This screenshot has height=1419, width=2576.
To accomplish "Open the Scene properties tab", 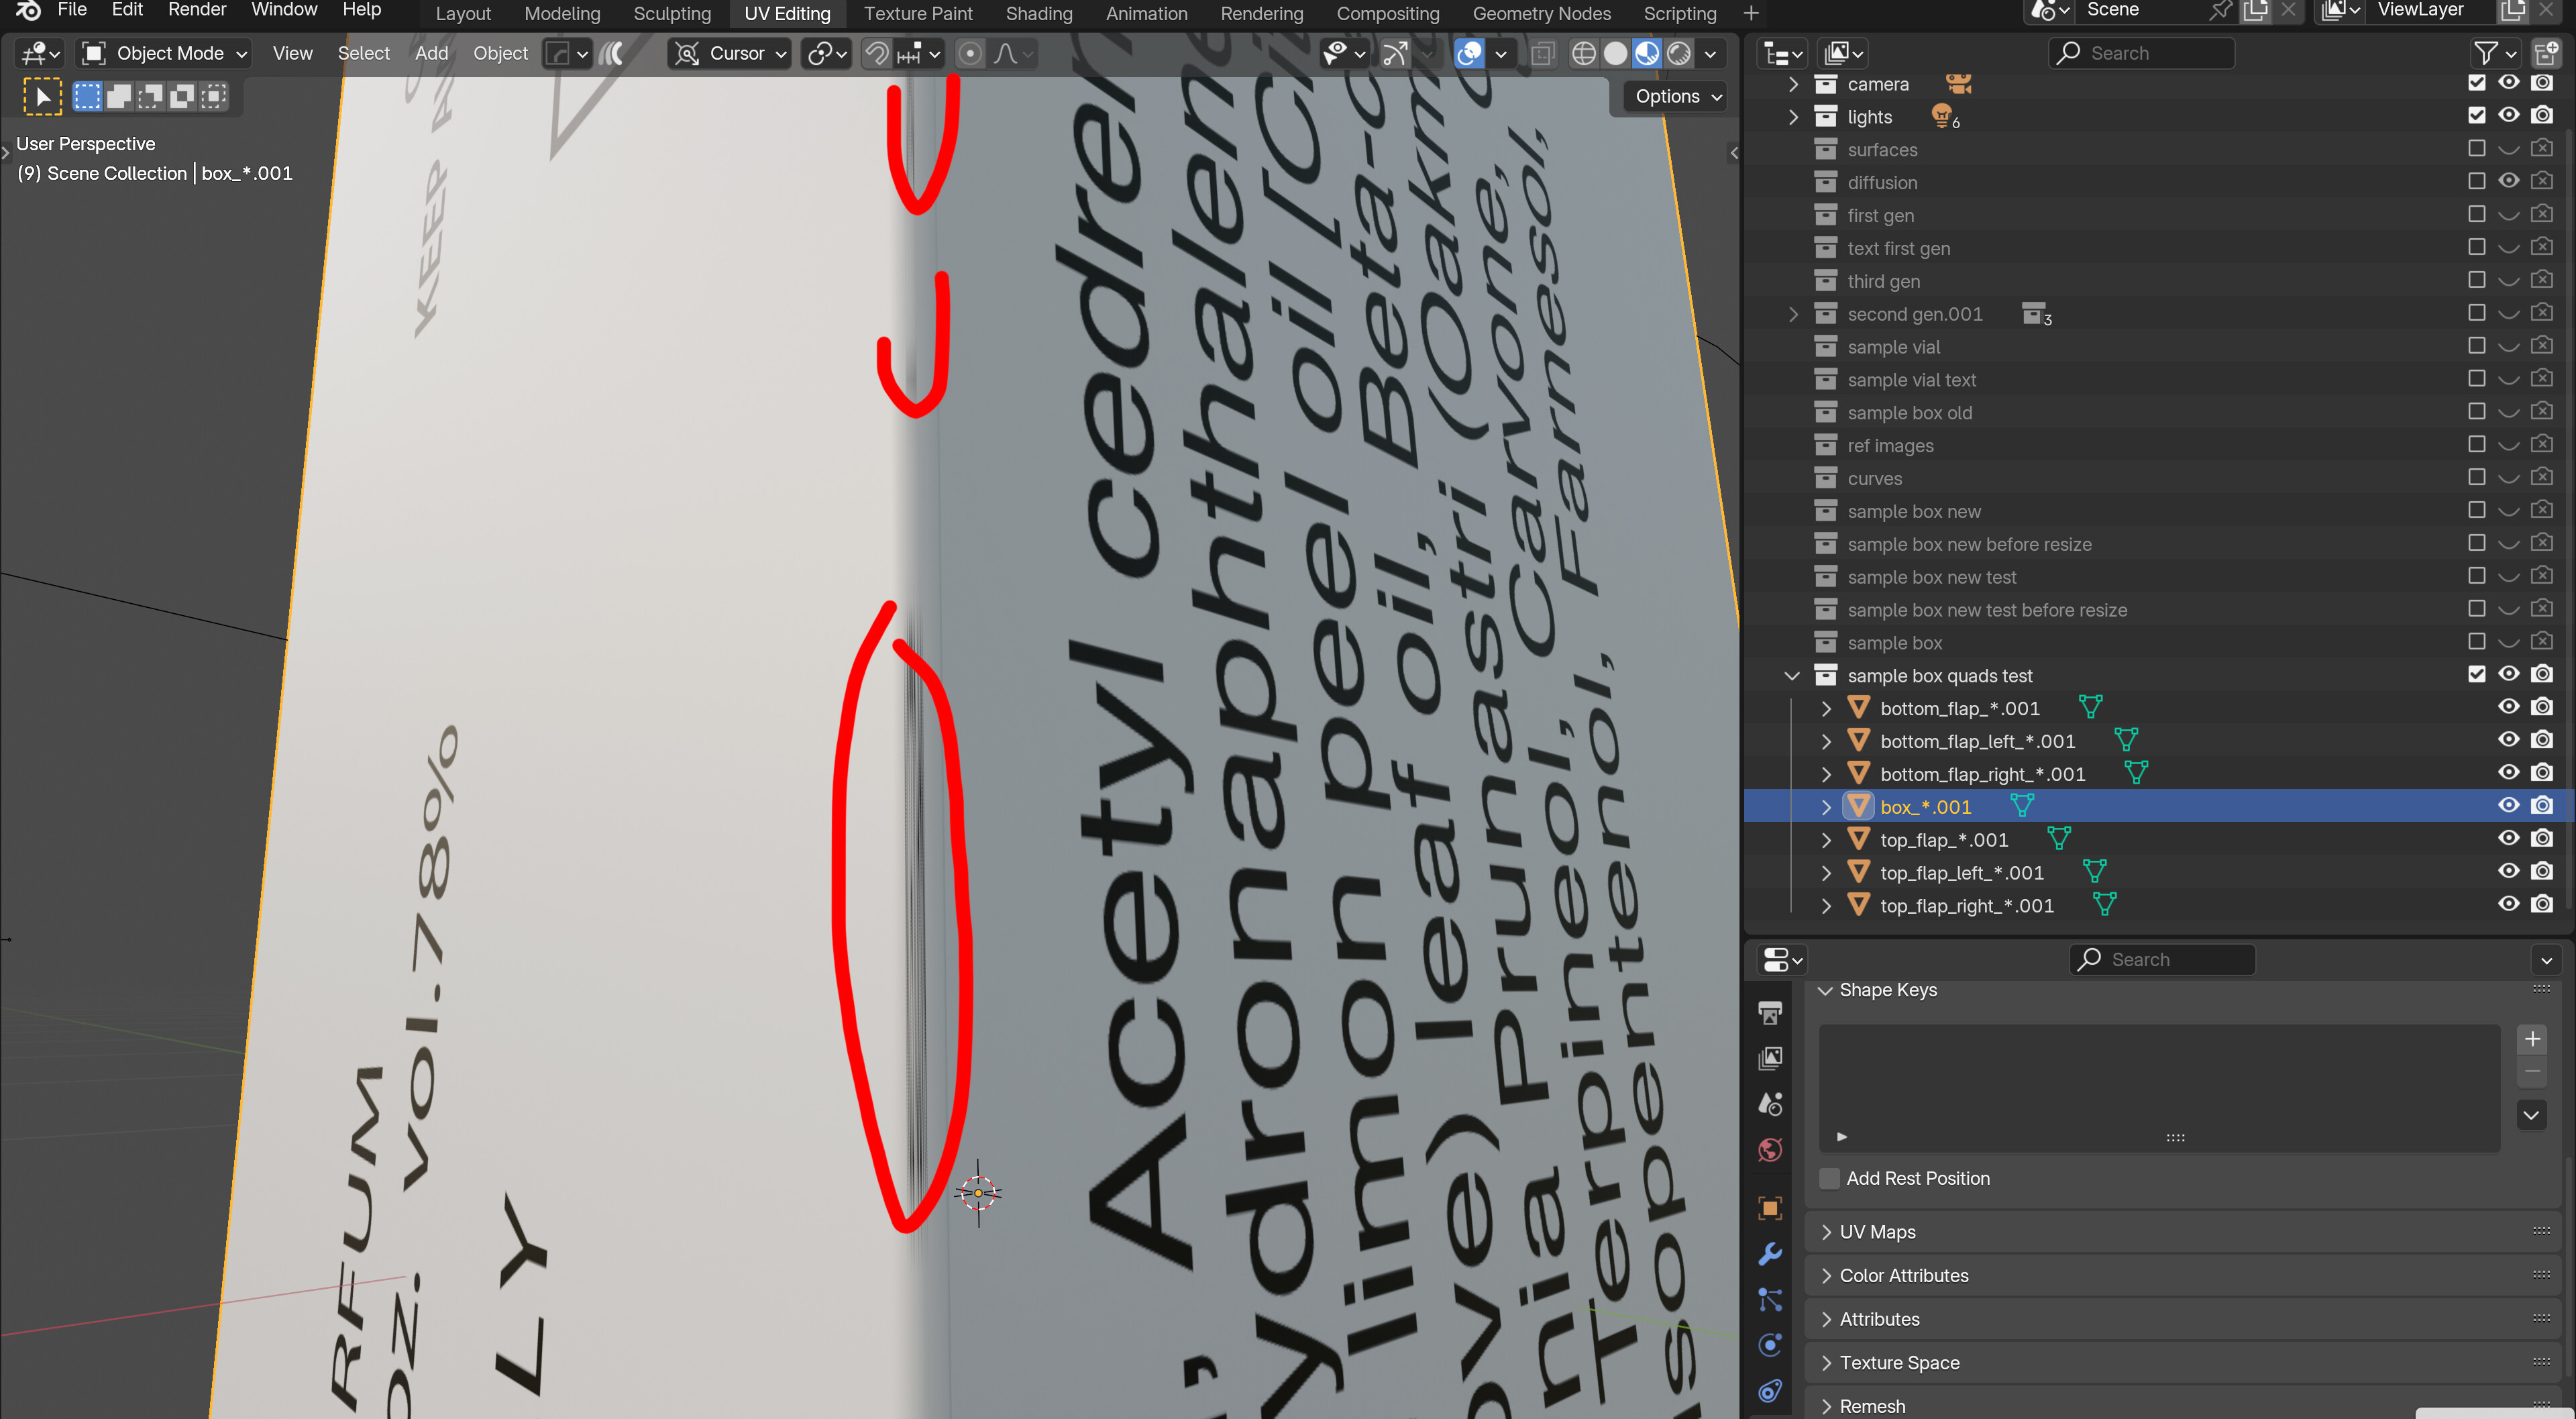I will point(1769,1104).
